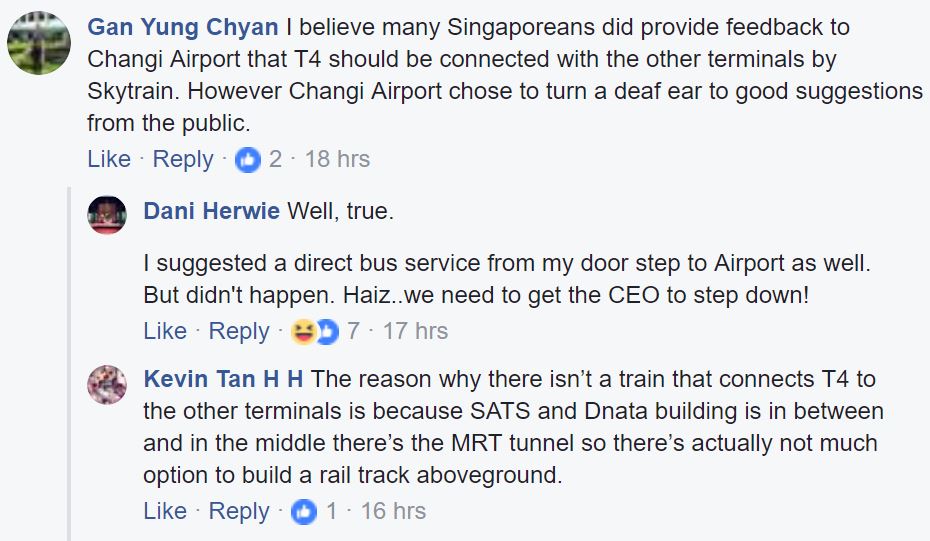
Task: Like Gan Yung Chyan's comment
Action: click(x=109, y=159)
